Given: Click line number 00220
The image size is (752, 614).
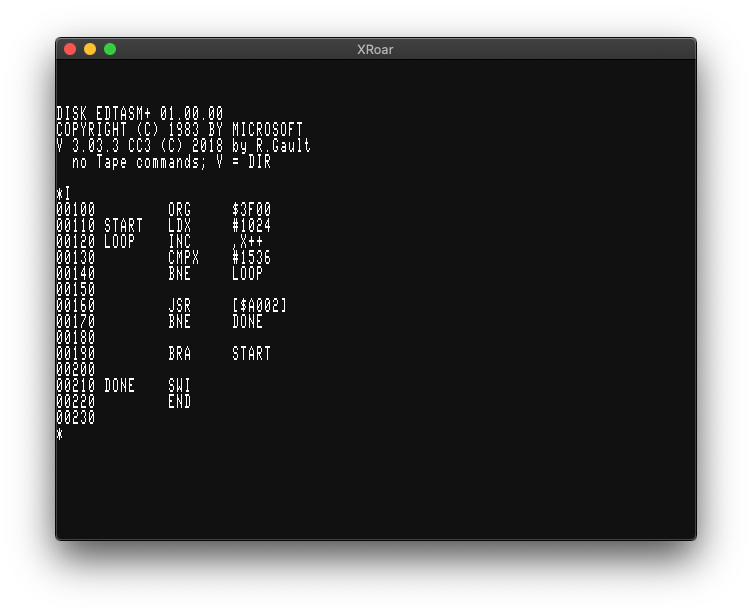Looking at the screenshot, I should (x=75, y=401).
